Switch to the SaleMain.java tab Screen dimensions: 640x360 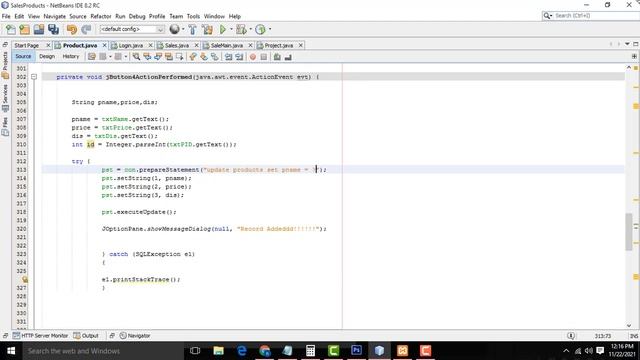(x=227, y=45)
